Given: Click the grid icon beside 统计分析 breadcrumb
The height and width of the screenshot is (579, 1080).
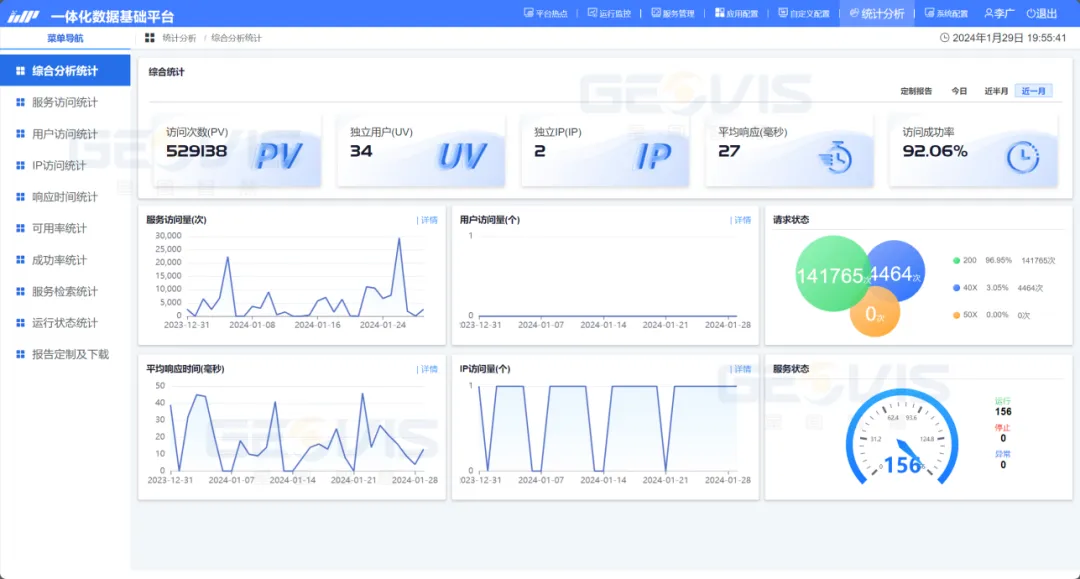Looking at the screenshot, I should pyautogui.click(x=150, y=38).
